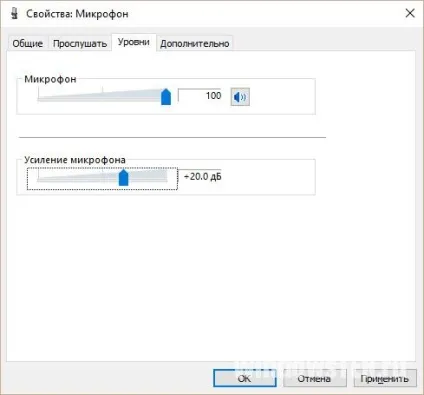Click the Усиление микрофона slider handle
The height and width of the screenshot is (395, 424).
coord(124,177)
